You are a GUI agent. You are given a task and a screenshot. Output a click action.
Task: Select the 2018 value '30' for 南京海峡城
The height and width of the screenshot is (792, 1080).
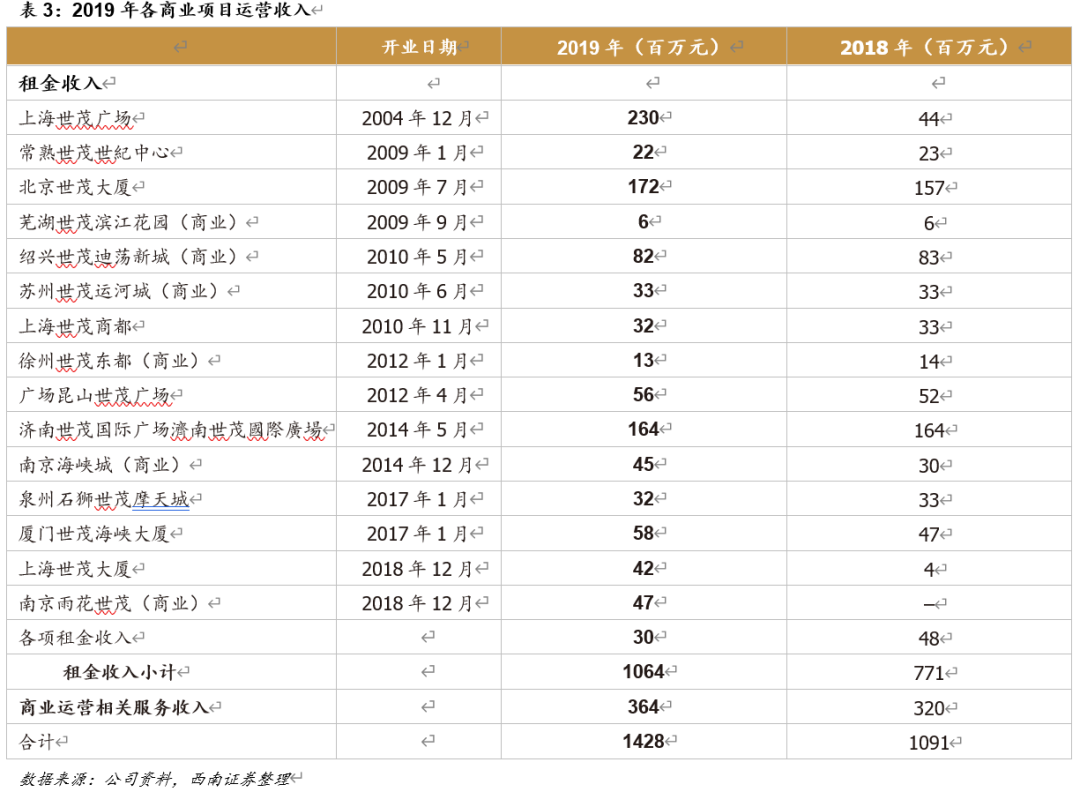pos(928,466)
